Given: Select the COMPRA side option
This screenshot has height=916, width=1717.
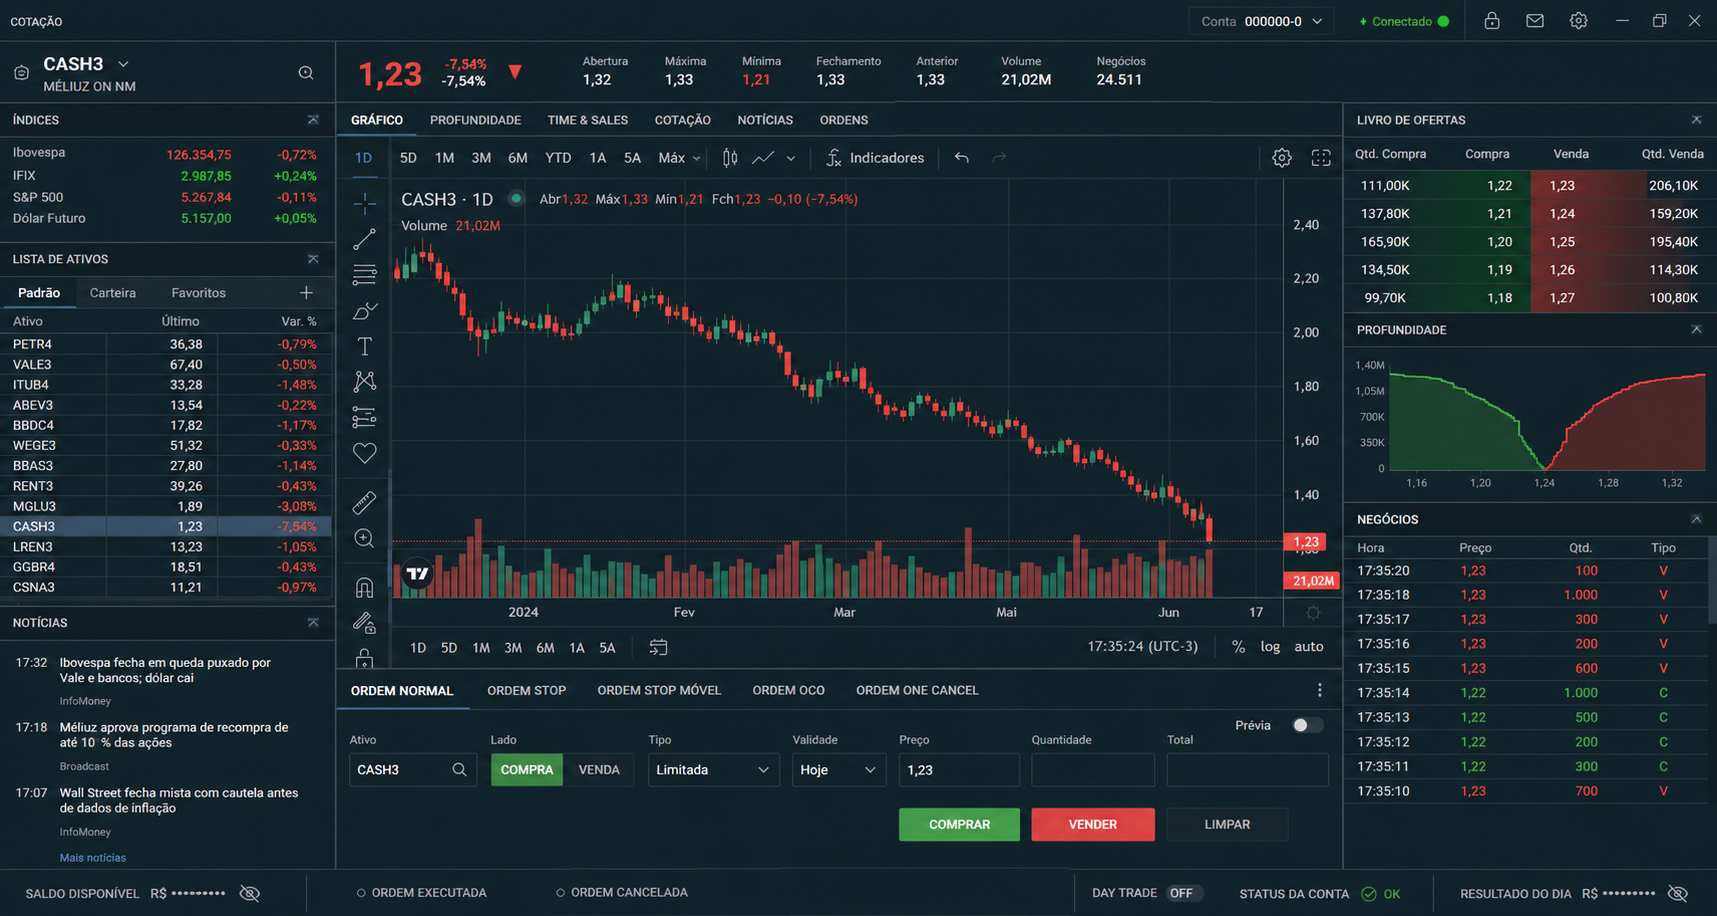Looking at the screenshot, I should [527, 770].
